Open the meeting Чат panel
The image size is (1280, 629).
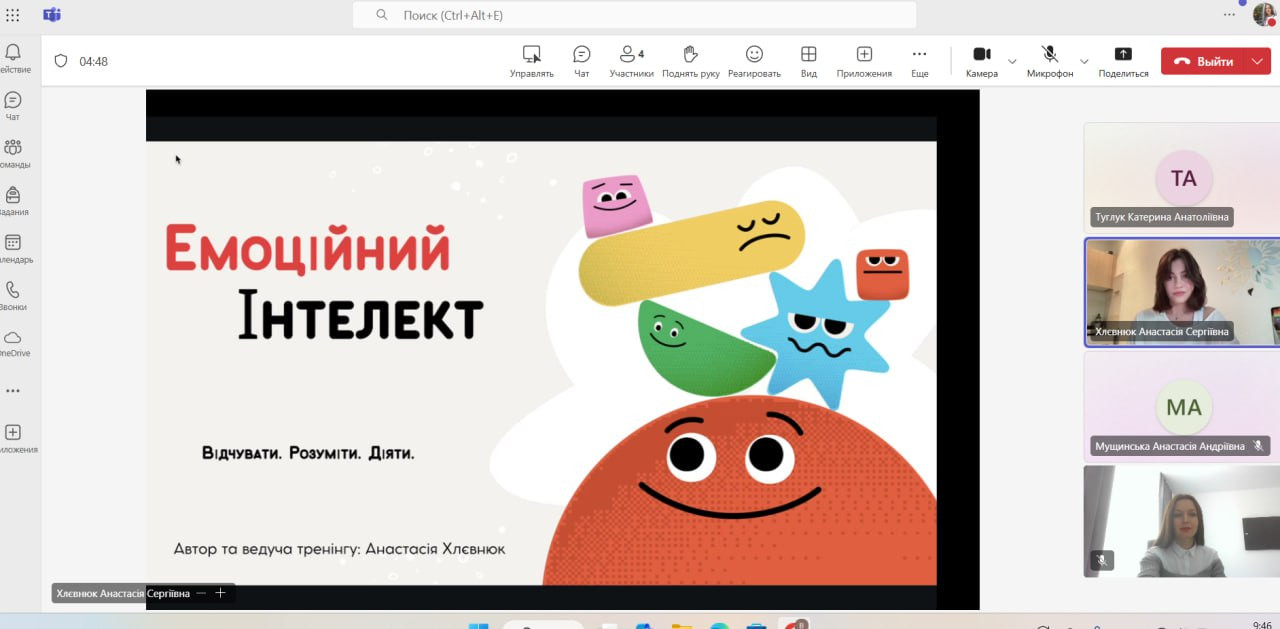(x=582, y=61)
